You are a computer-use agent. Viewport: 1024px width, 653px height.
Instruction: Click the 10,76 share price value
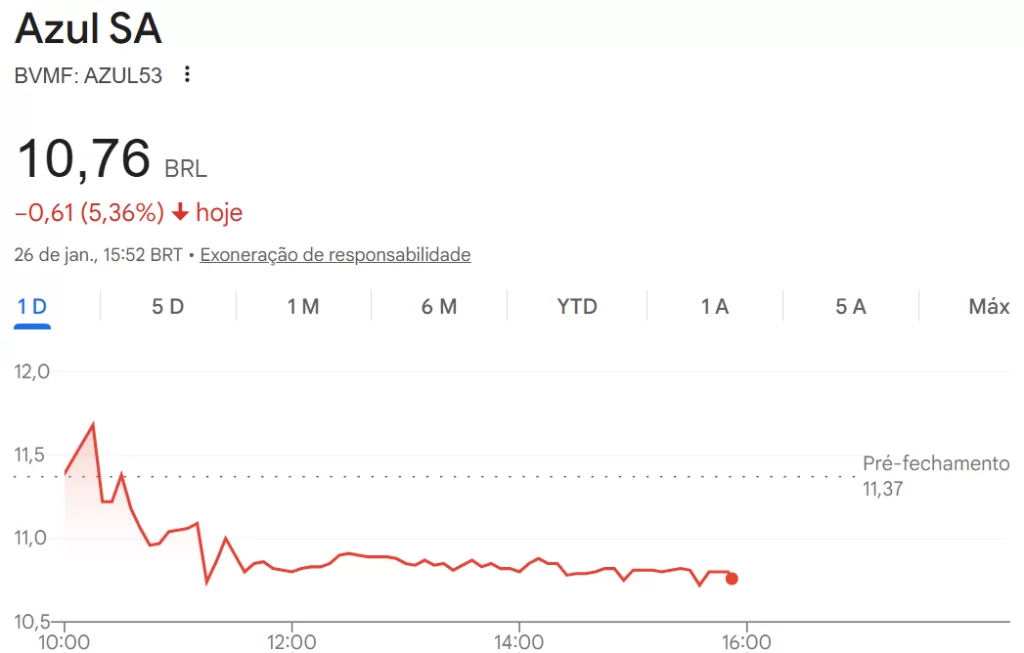(x=84, y=159)
